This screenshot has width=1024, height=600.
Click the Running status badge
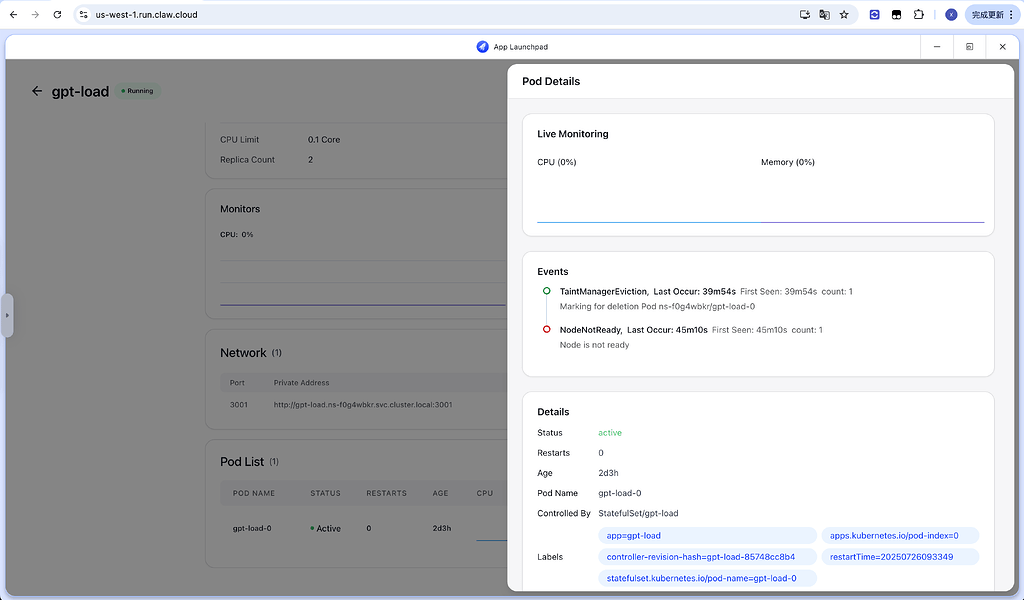tap(138, 91)
